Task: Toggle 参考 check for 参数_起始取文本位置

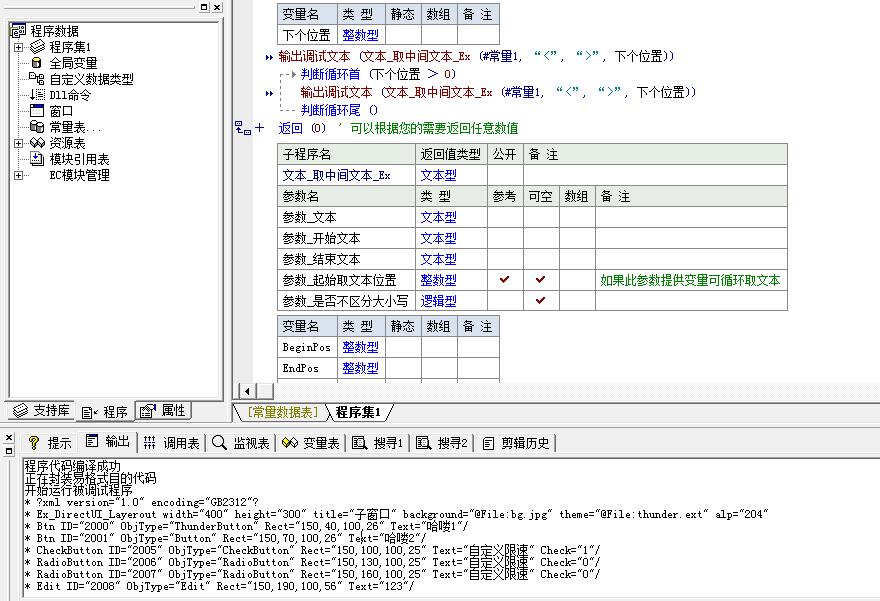Action: (505, 279)
